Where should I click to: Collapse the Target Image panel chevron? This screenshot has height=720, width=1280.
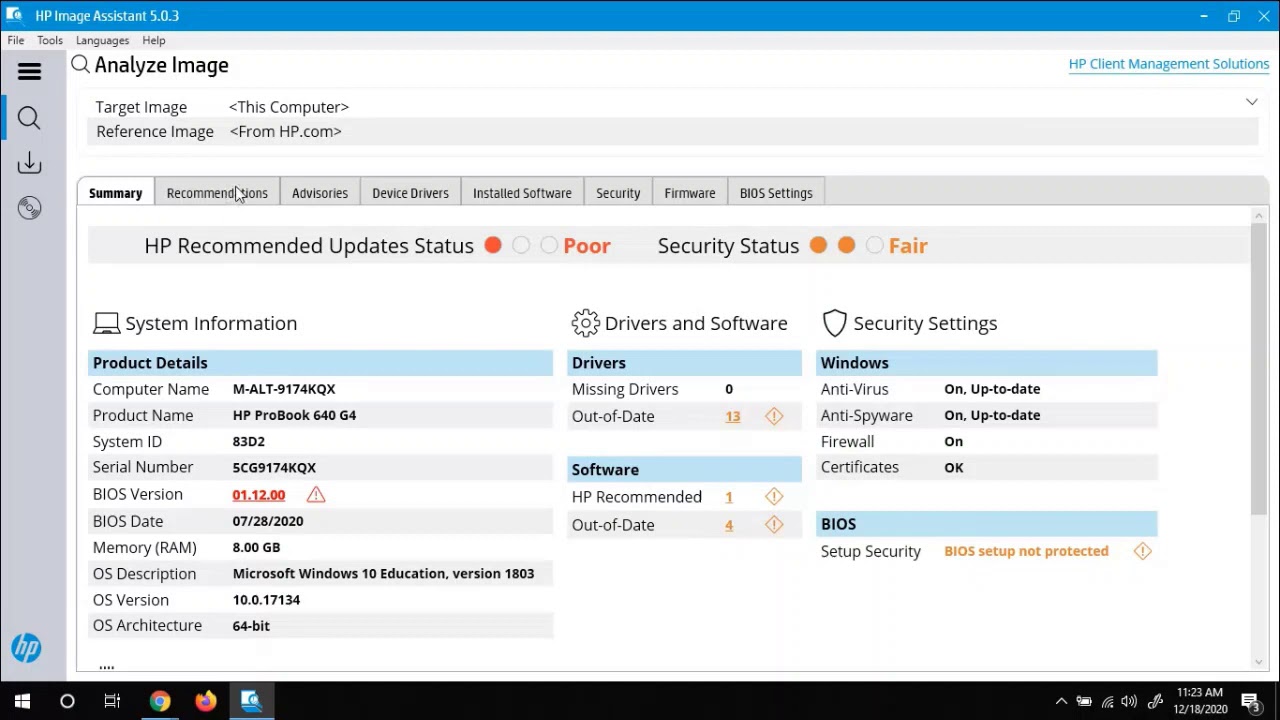tap(1251, 102)
